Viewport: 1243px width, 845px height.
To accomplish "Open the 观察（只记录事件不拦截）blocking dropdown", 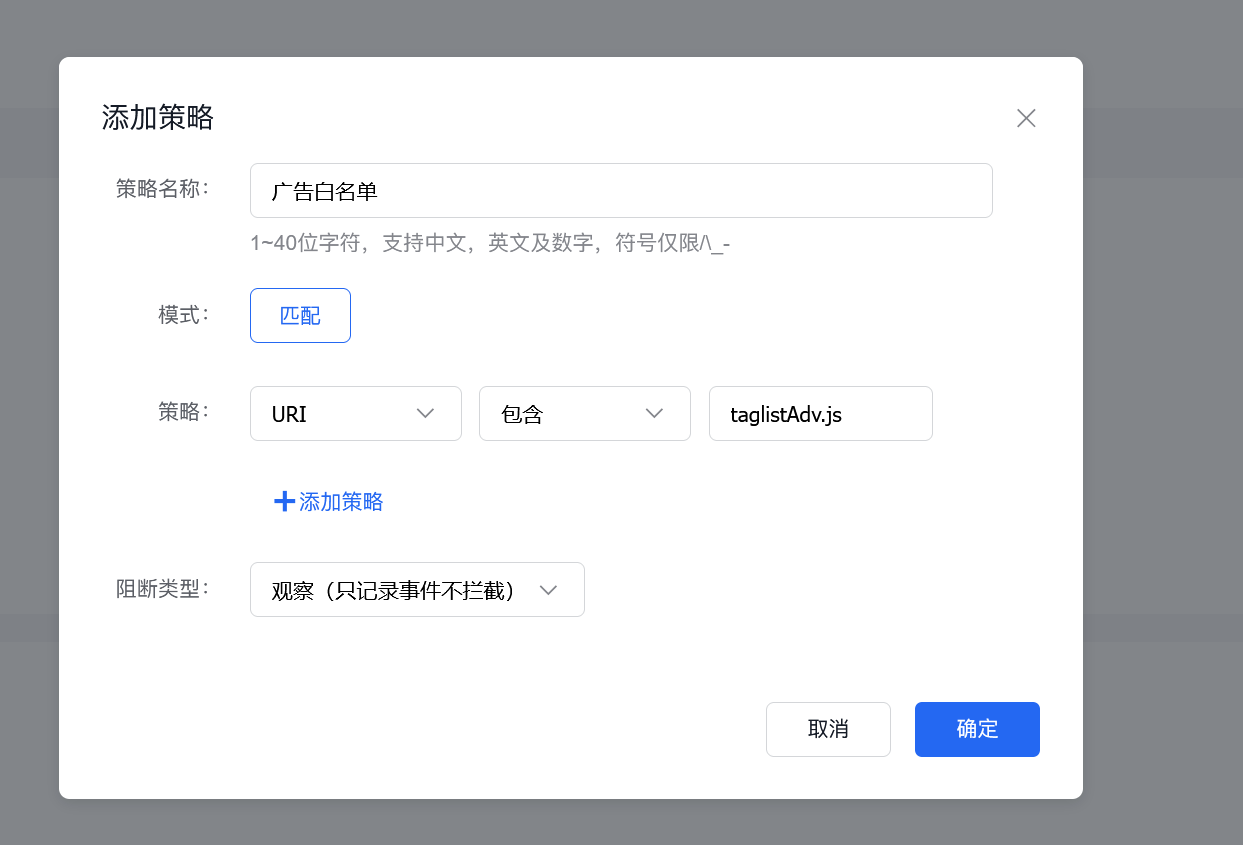I will tap(417, 589).
